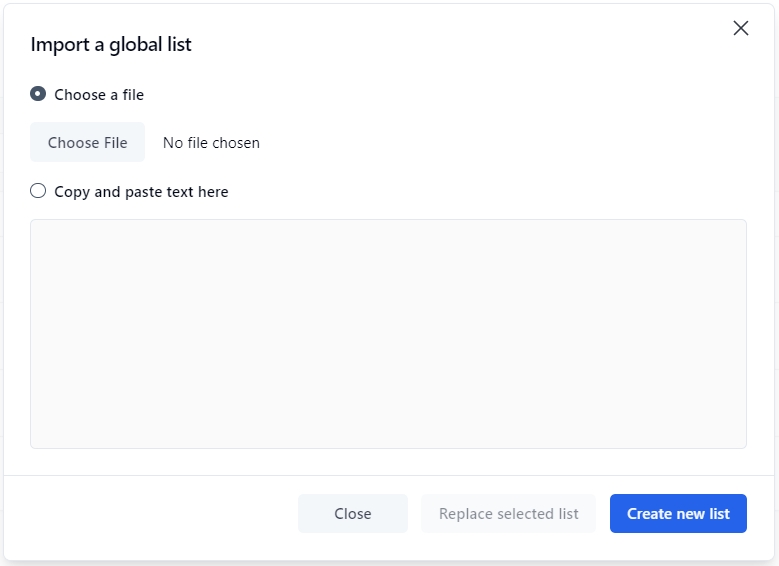
Task: Focus the empty gray text box
Action: click(388, 334)
